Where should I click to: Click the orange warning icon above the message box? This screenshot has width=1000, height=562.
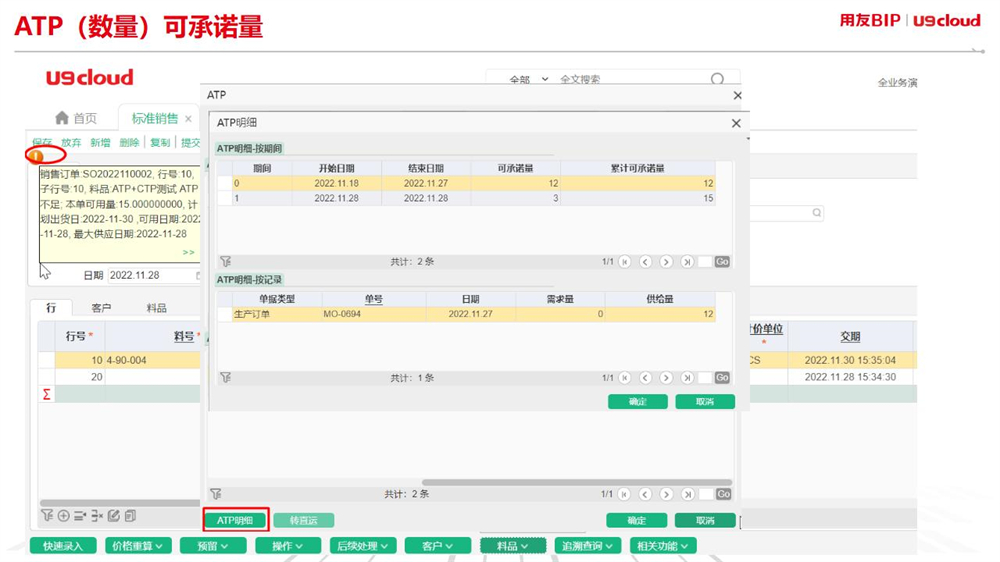tap(36, 155)
